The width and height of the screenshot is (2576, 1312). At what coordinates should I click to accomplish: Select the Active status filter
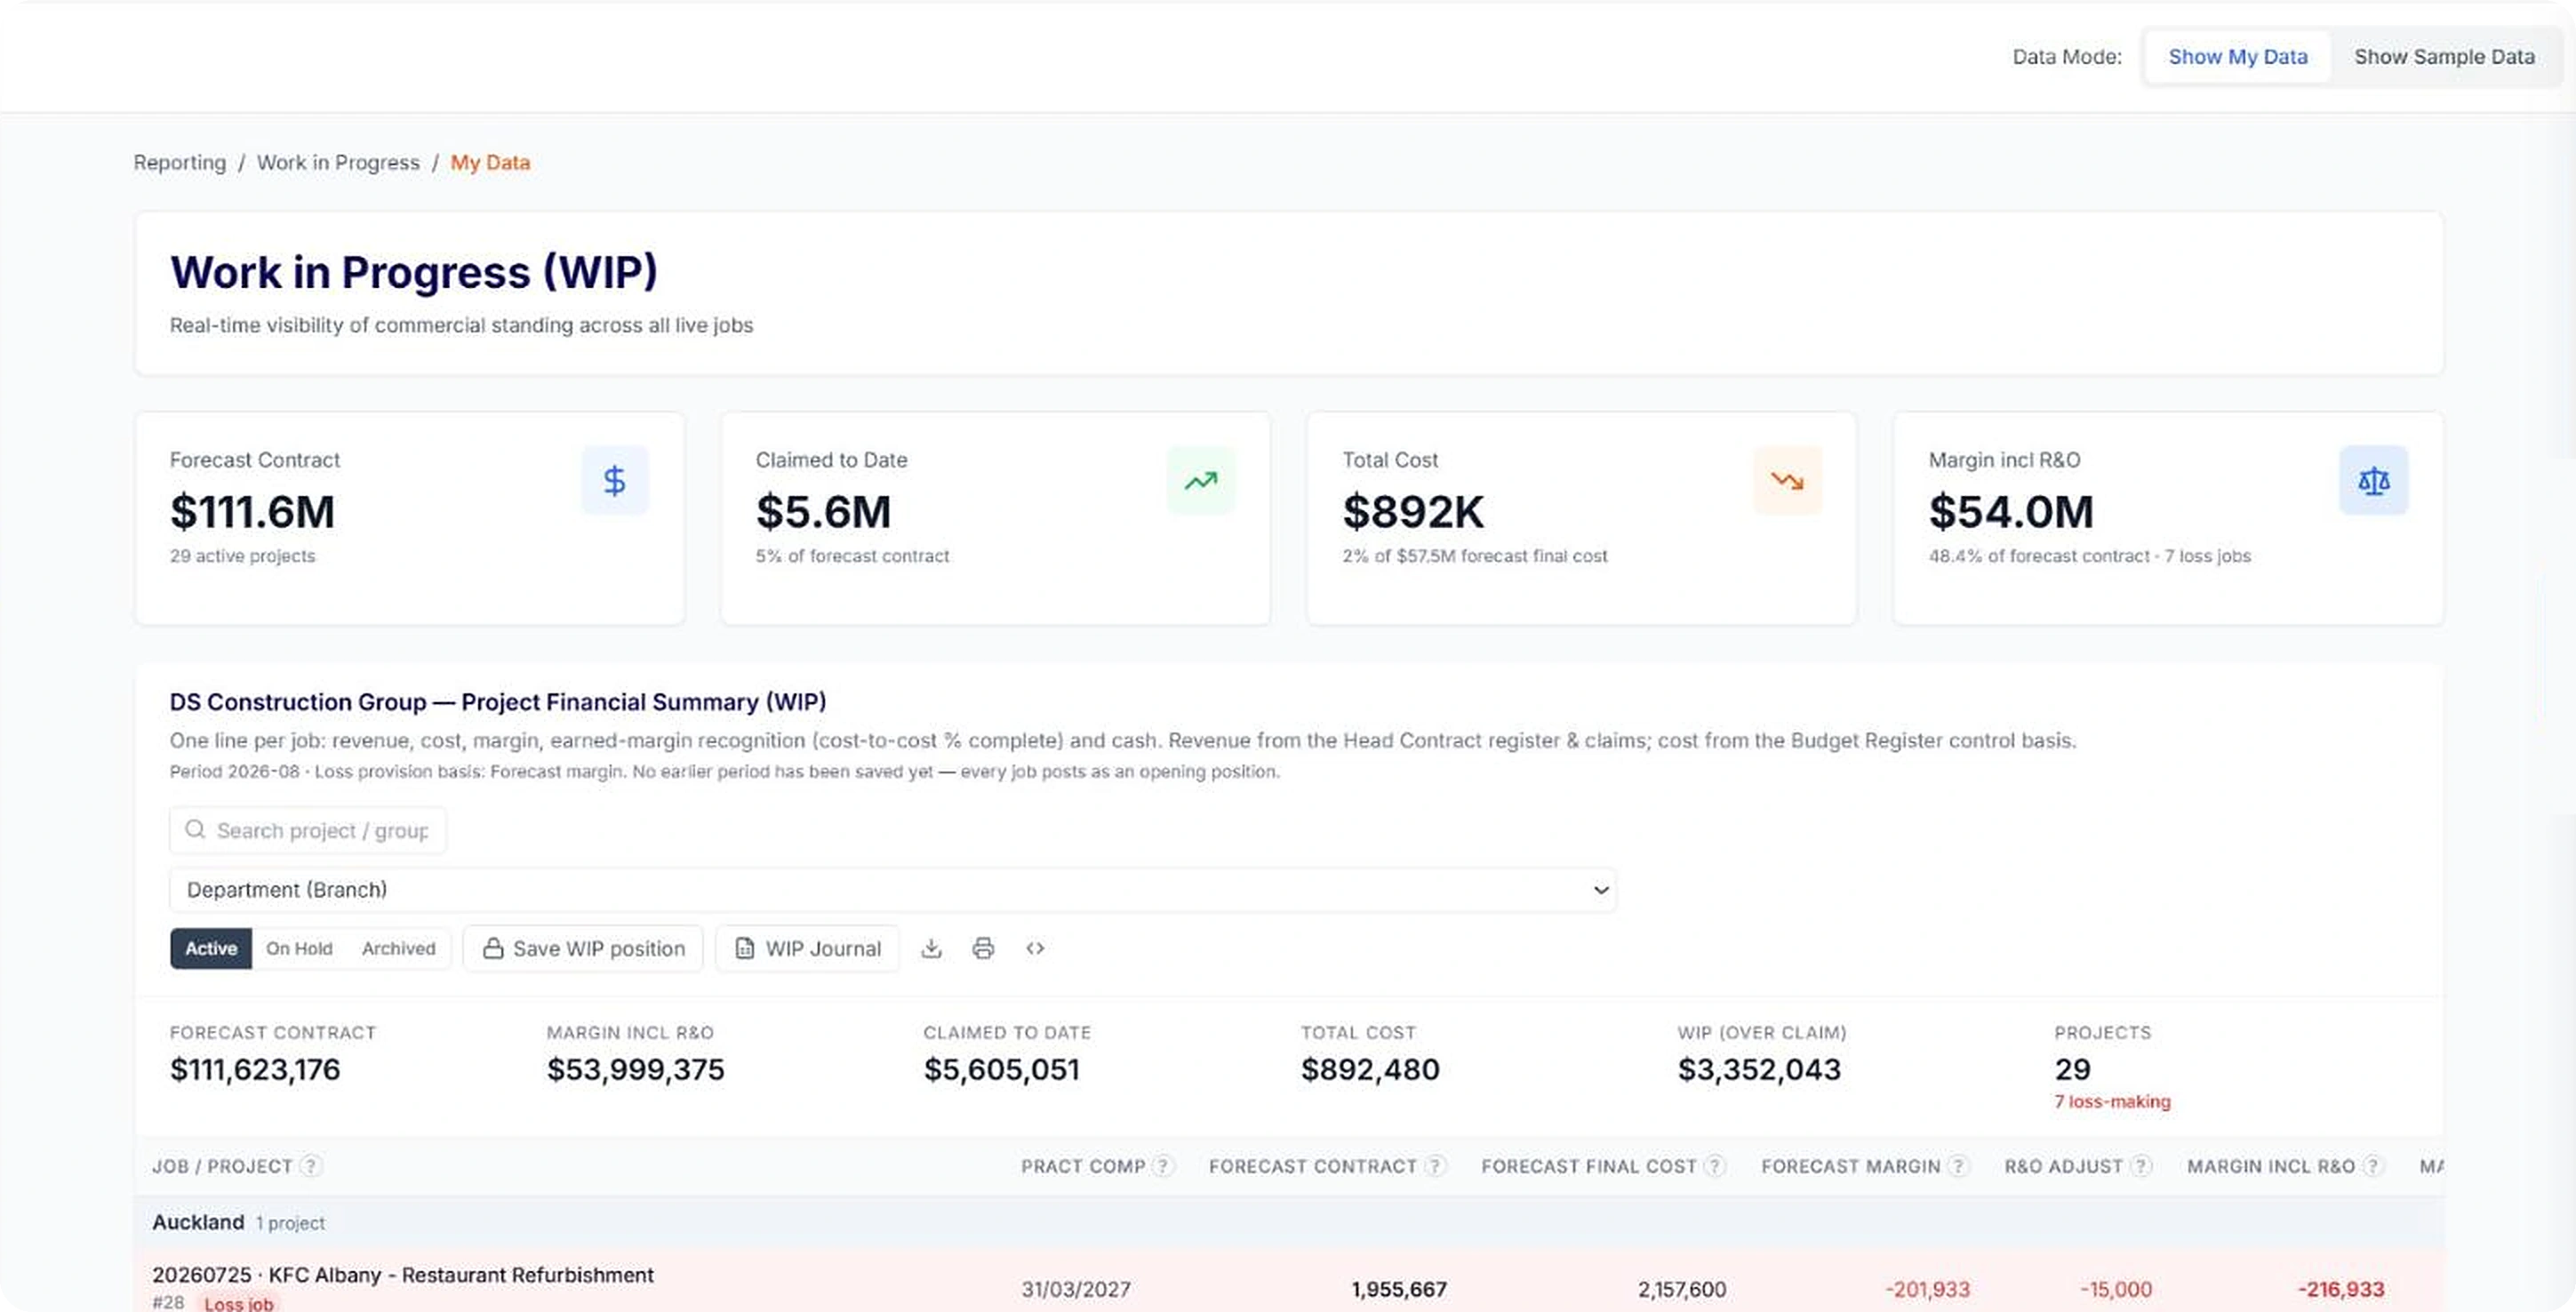coord(211,948)
